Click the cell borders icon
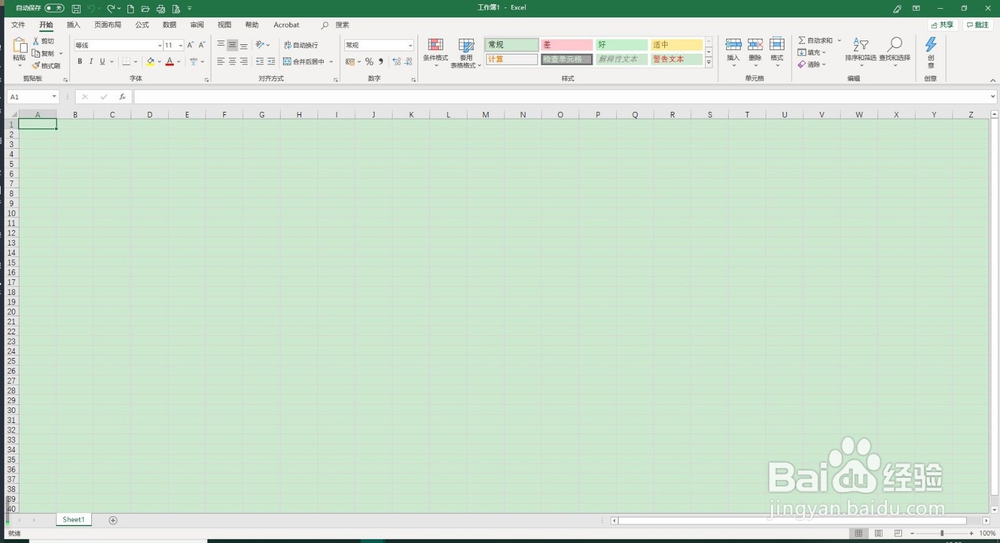The image size is (1000, 543). click(126, 62)
